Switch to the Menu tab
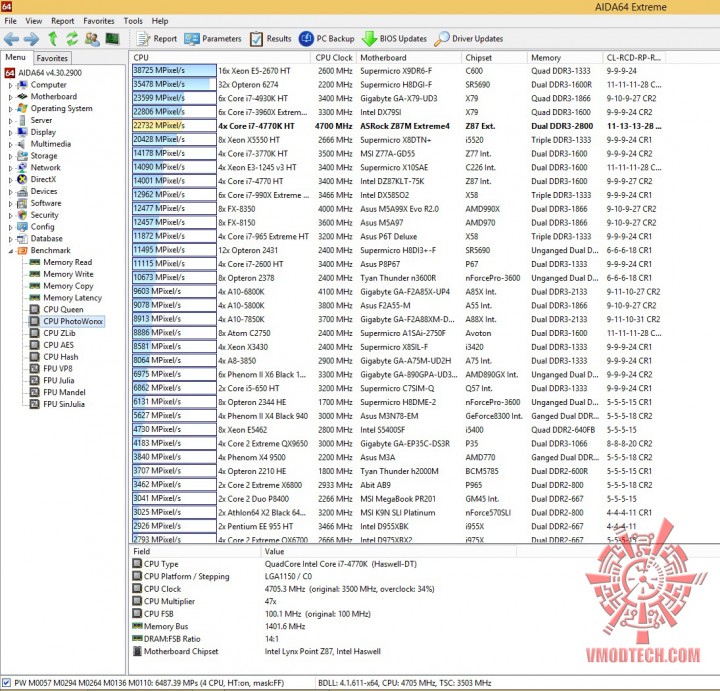The height and width of the screenshot is (691, 720). (x=16, y=57)
